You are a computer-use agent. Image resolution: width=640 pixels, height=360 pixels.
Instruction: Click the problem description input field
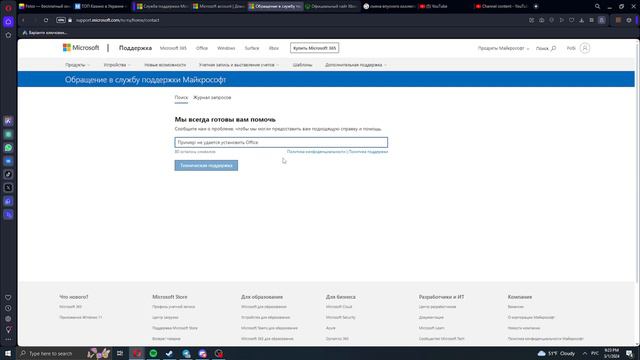[281, 142]
